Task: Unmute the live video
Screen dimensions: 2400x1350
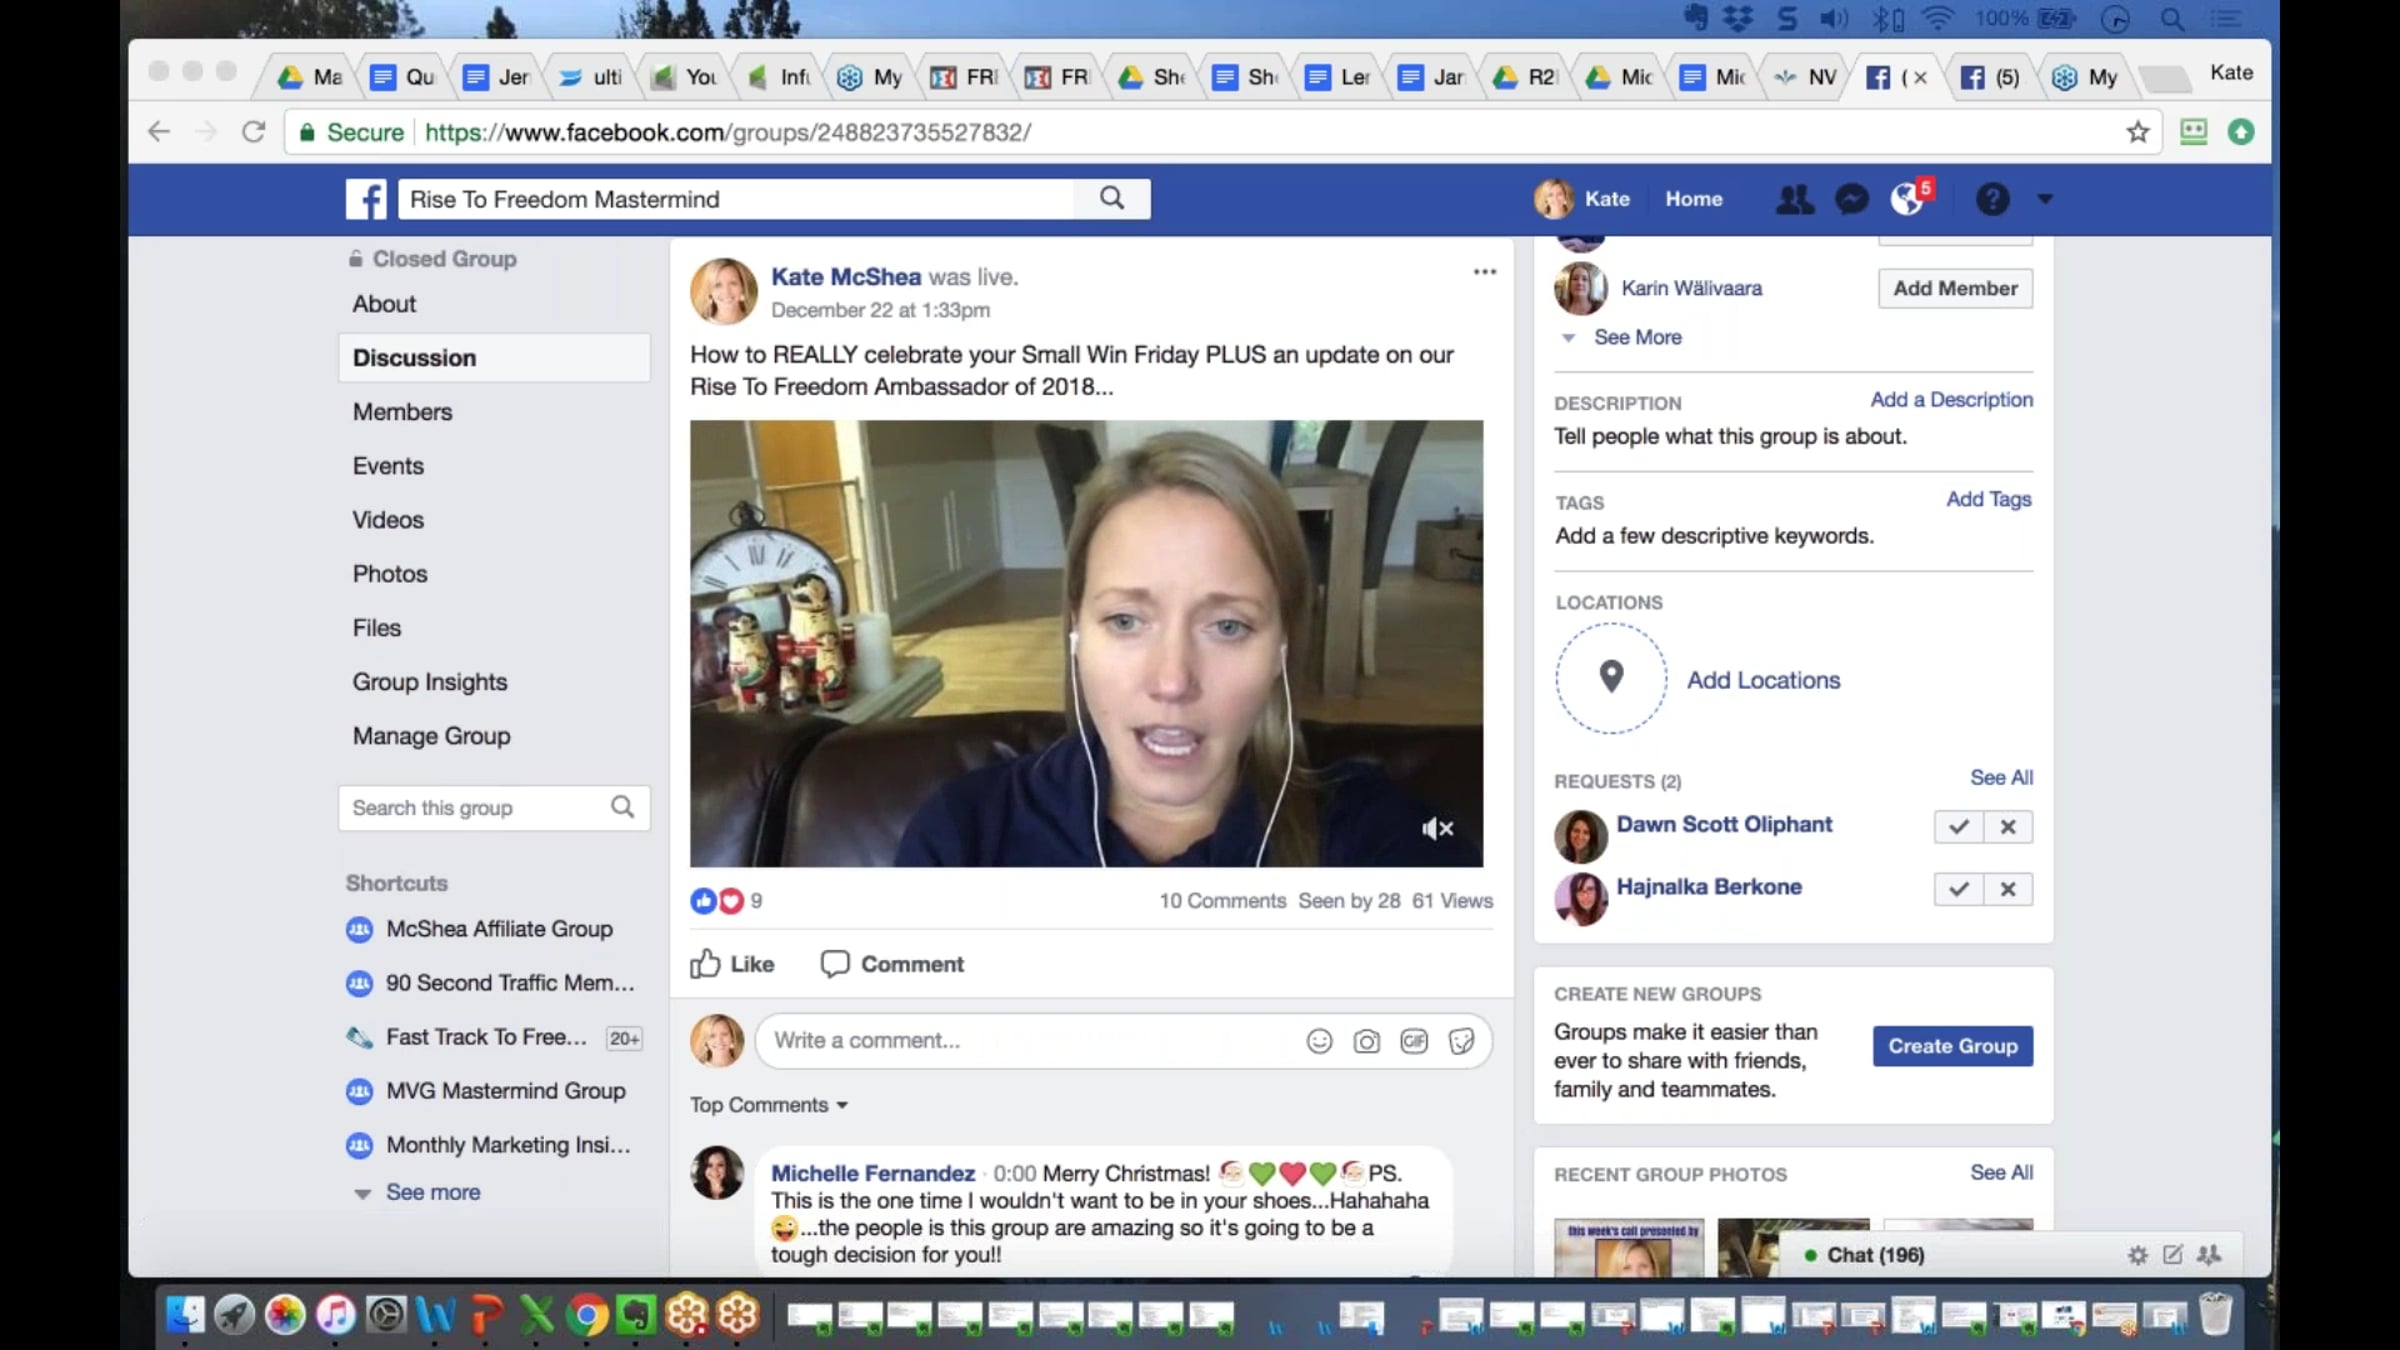Action: [x=1437, y=828]
